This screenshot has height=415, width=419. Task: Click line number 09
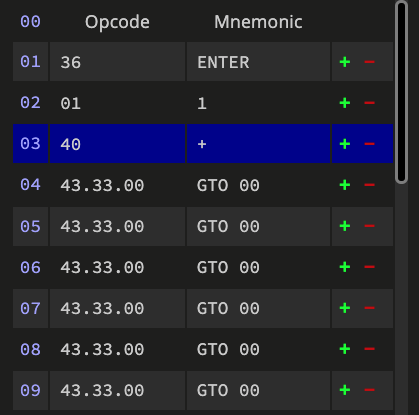(x=30, y=390)
